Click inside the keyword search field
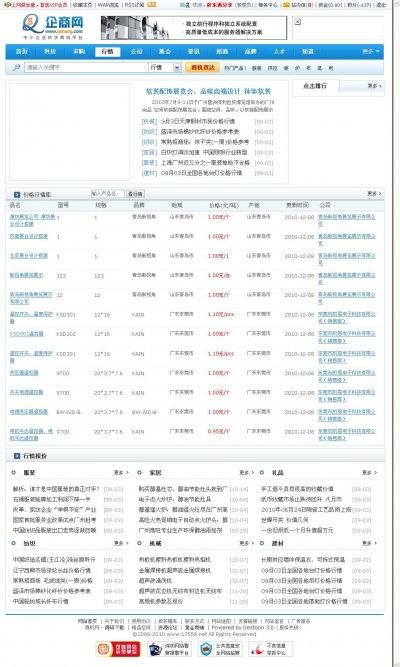400x667 pixels. (86, 67)
